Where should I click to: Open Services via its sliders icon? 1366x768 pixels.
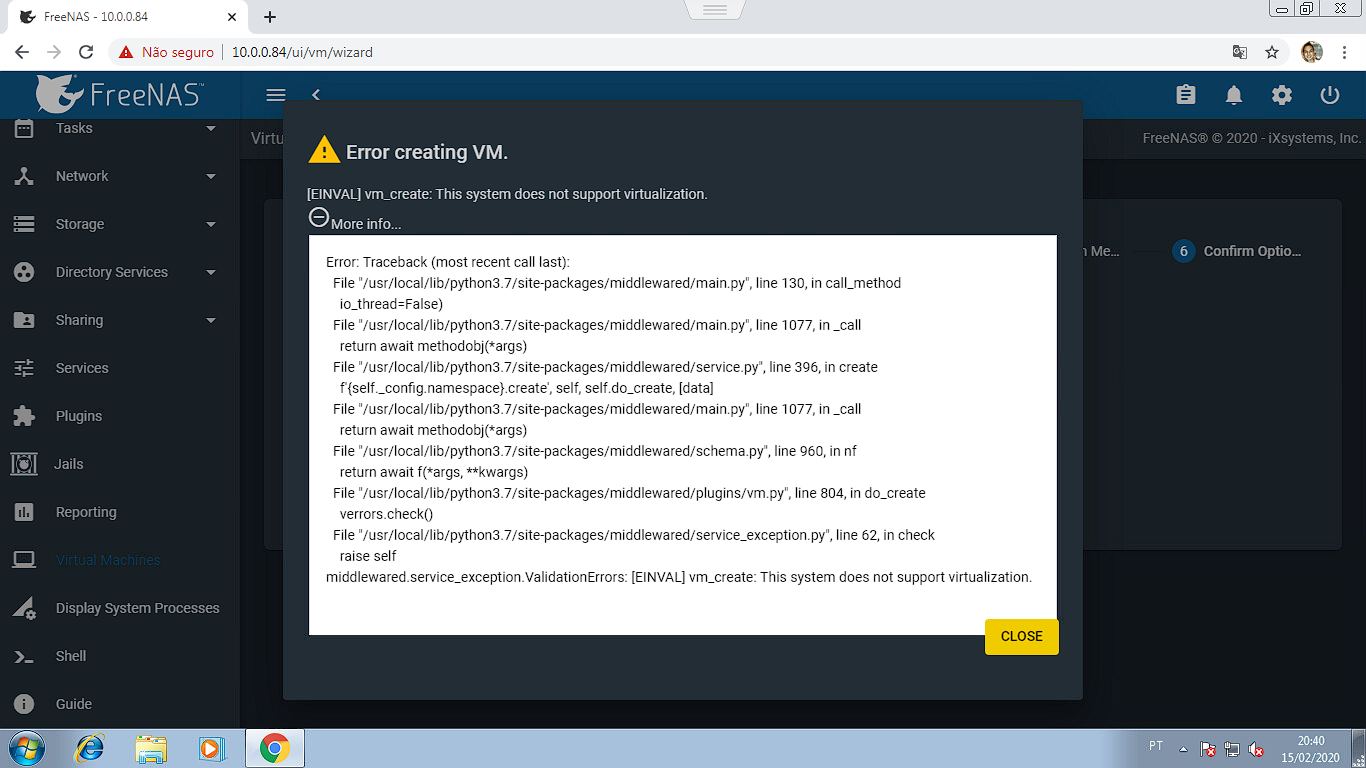click(24, 368)
